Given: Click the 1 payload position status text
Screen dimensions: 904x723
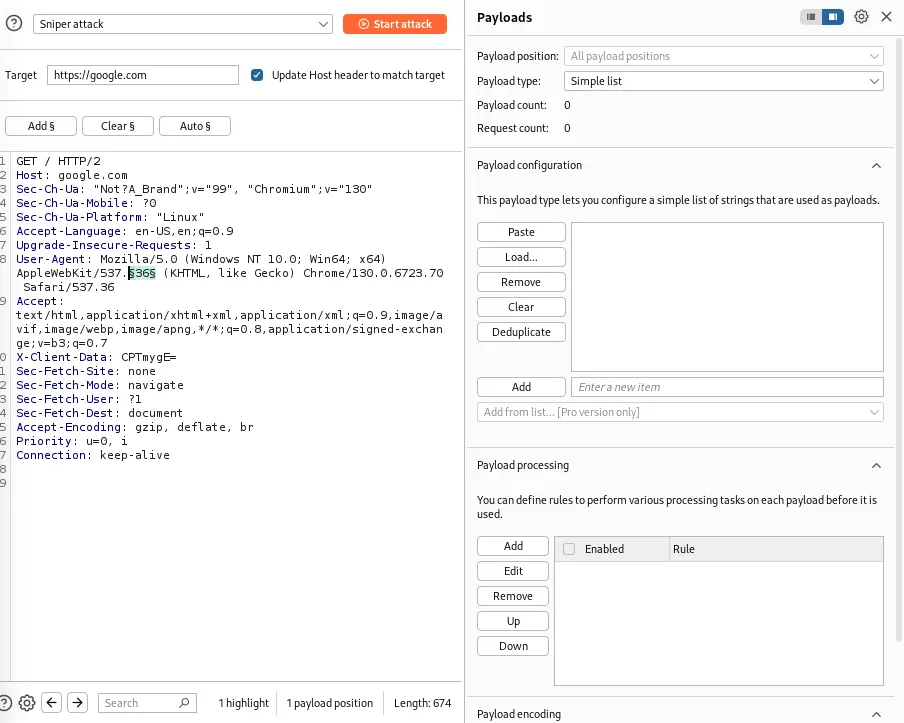Looking at the screenshot, I should (x=330, y=703).
